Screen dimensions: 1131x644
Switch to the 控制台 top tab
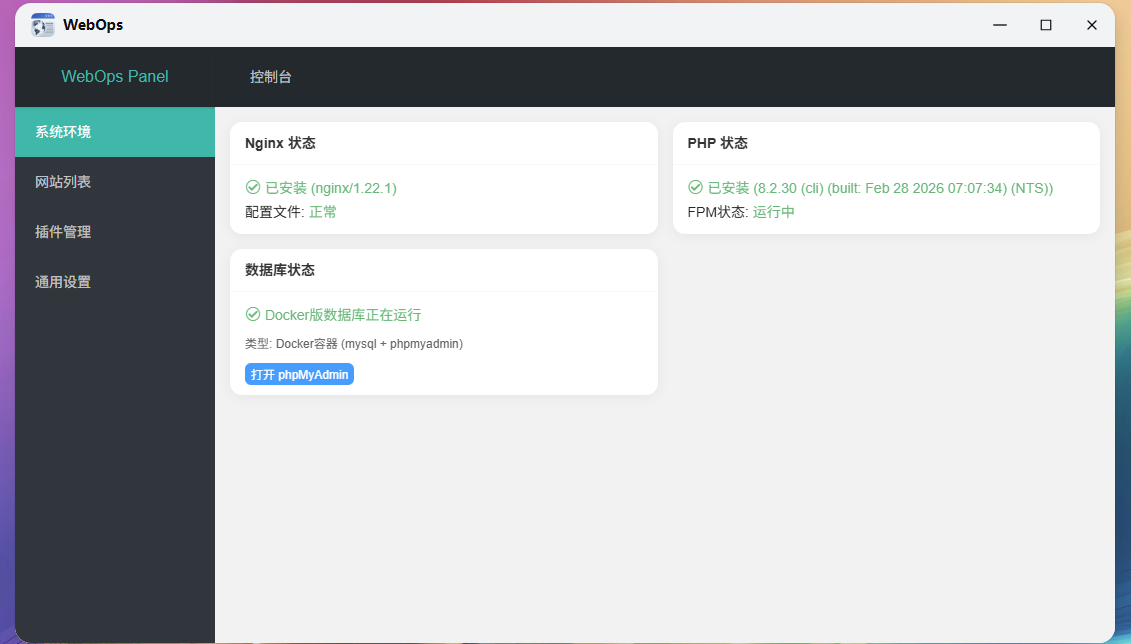pos(270,77)
